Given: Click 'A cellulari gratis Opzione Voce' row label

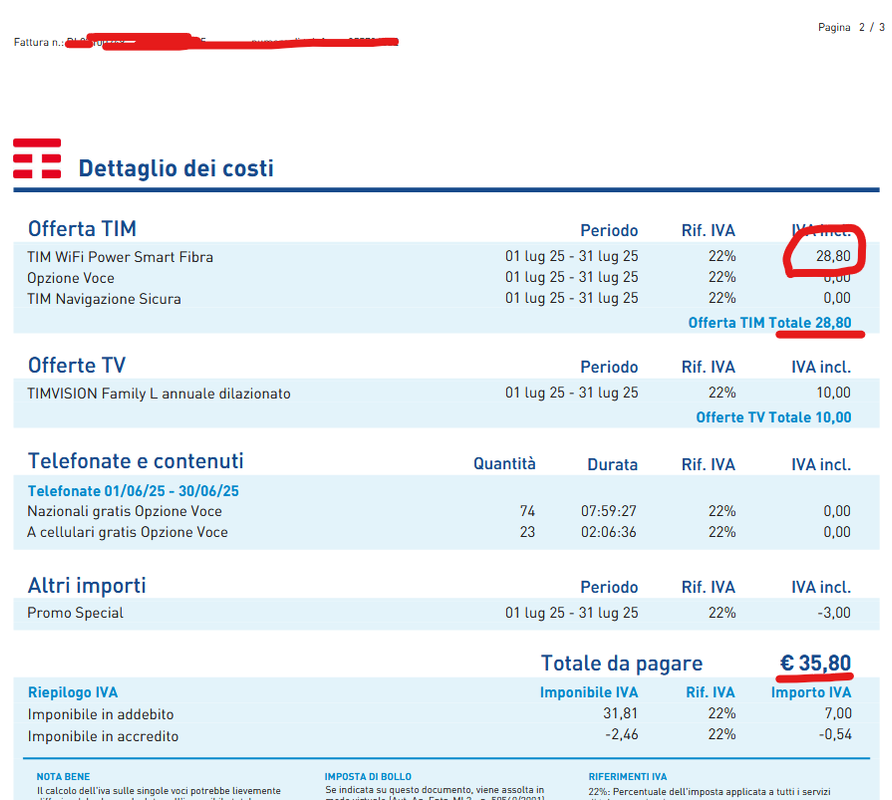Looking at the screenshot, I should tap(127, 532).
